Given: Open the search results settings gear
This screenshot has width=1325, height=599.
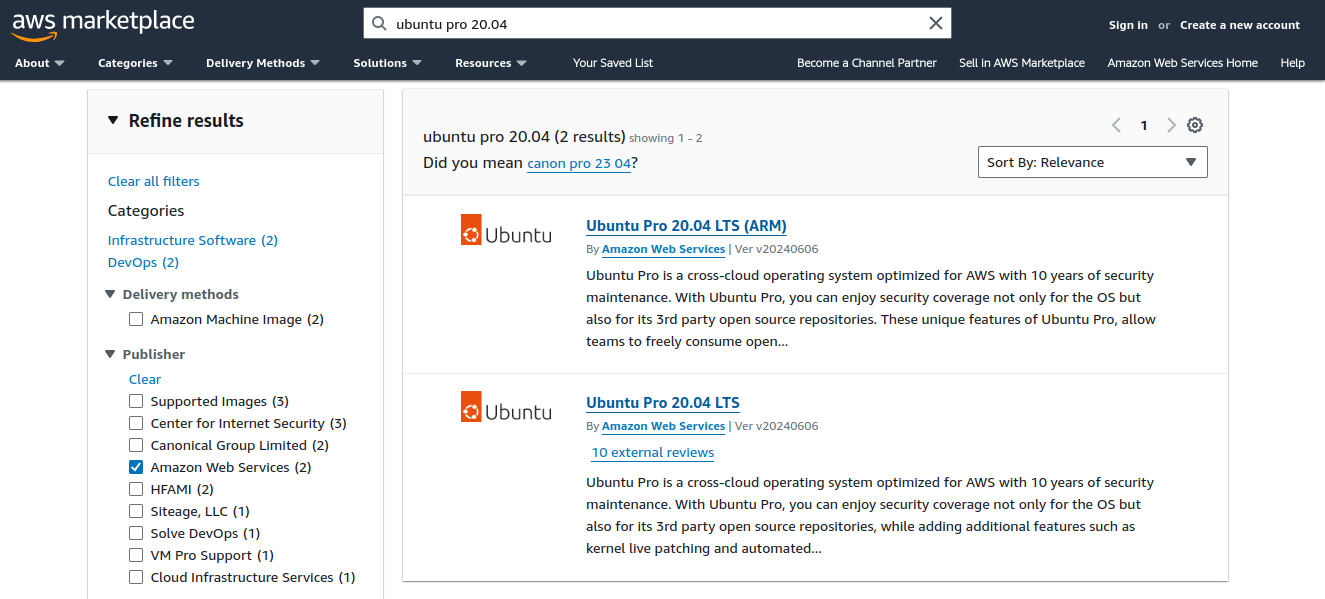Looking at the screenshot, I should 1194,125.
